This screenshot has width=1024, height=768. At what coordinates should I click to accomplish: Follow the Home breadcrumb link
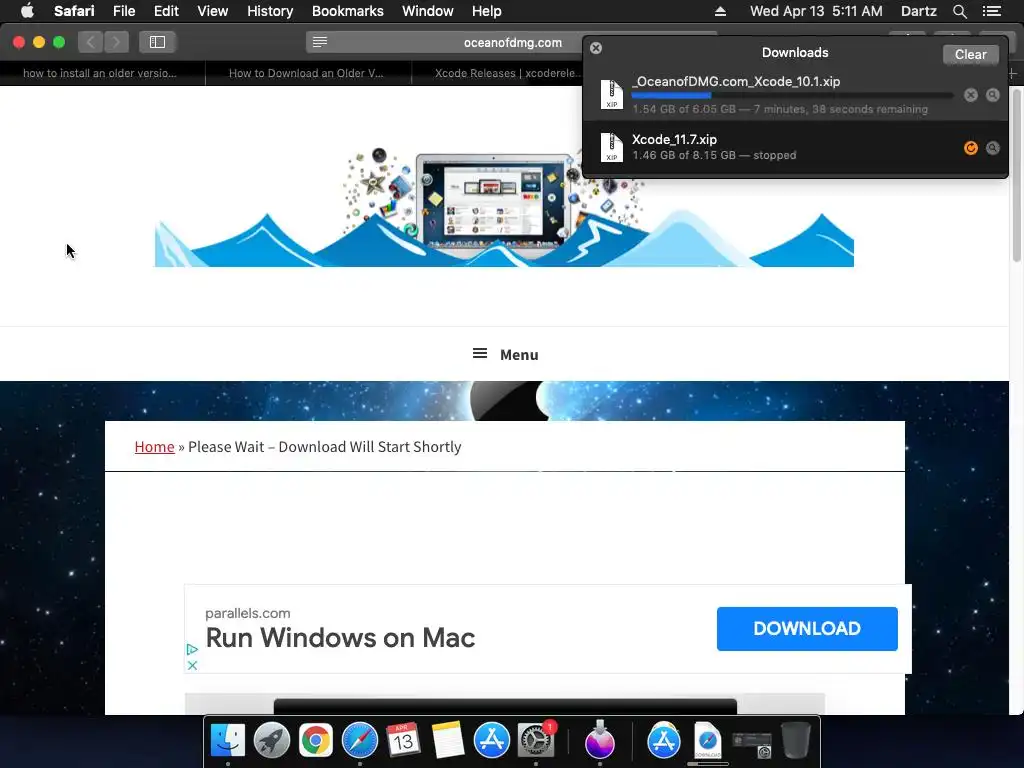154,447
